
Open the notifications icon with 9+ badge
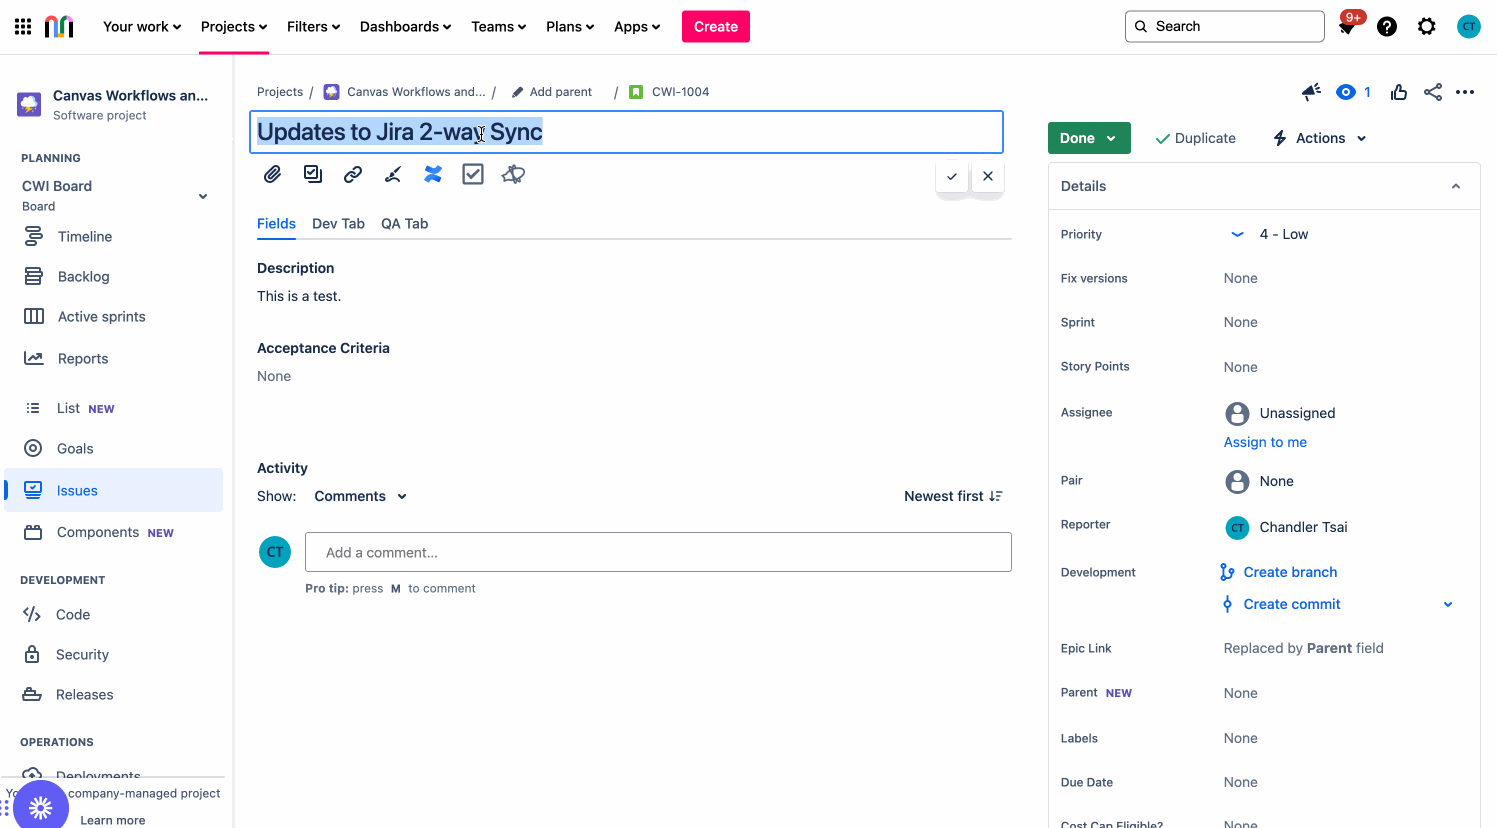click(x=1347, y=26)
